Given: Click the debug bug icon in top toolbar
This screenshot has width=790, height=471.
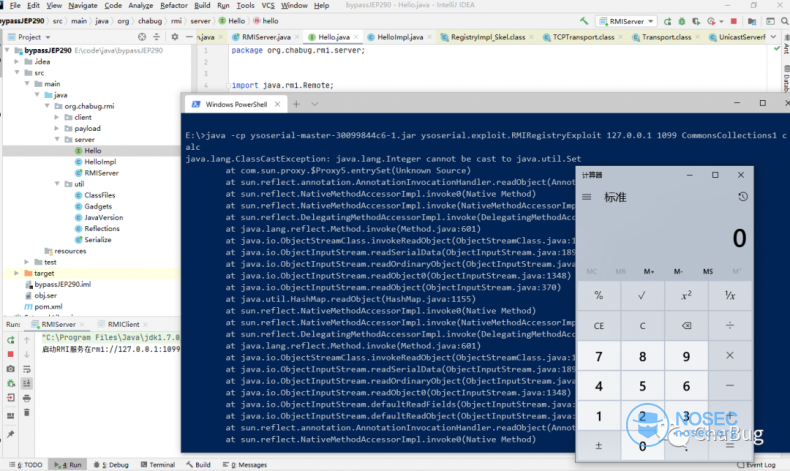Looking at the screenshot, I should point(682,21).
